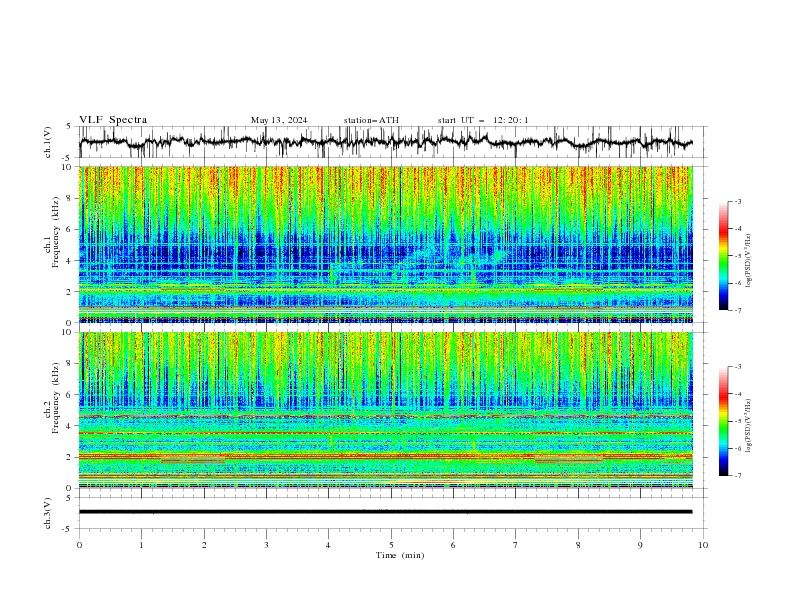
Task: Click the date 'May 13, 2024'
Action: pos(279,120)
